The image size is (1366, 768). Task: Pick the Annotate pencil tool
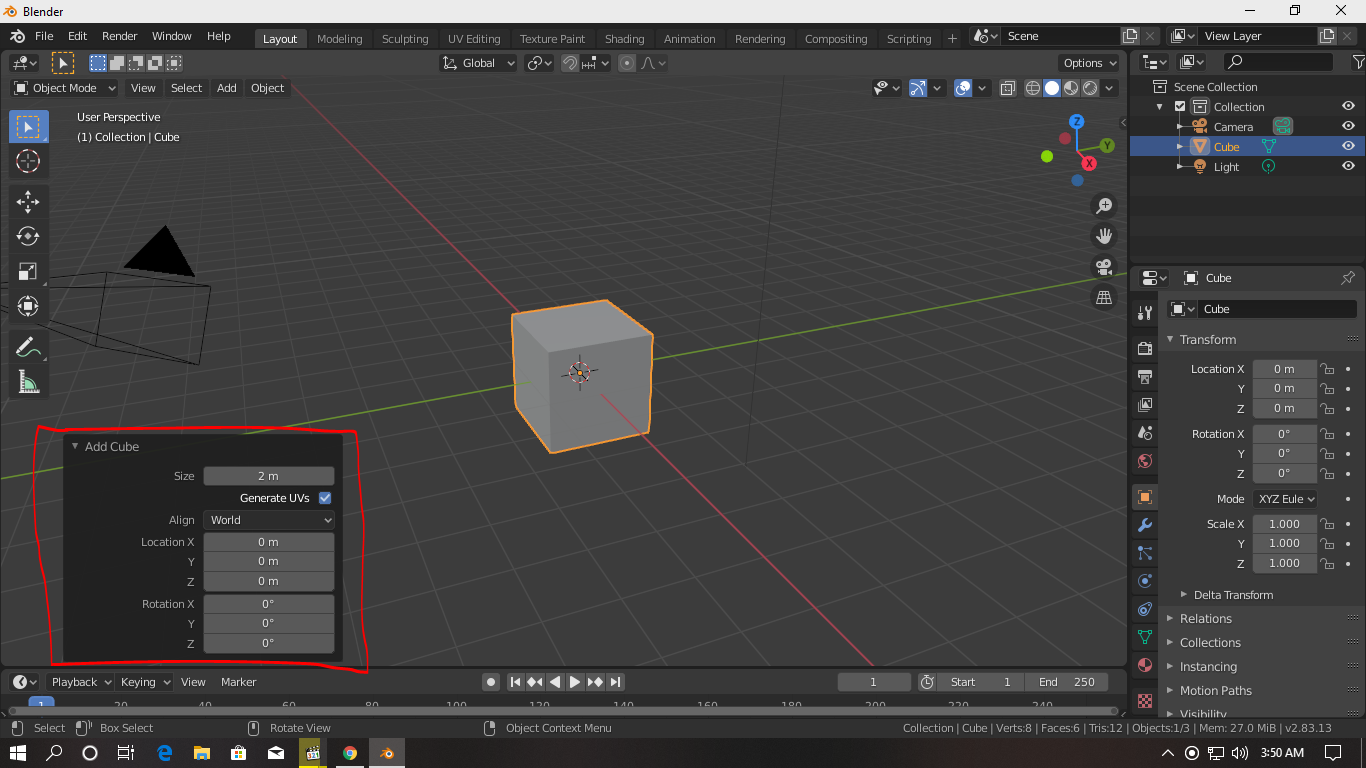tap(28, 347)
